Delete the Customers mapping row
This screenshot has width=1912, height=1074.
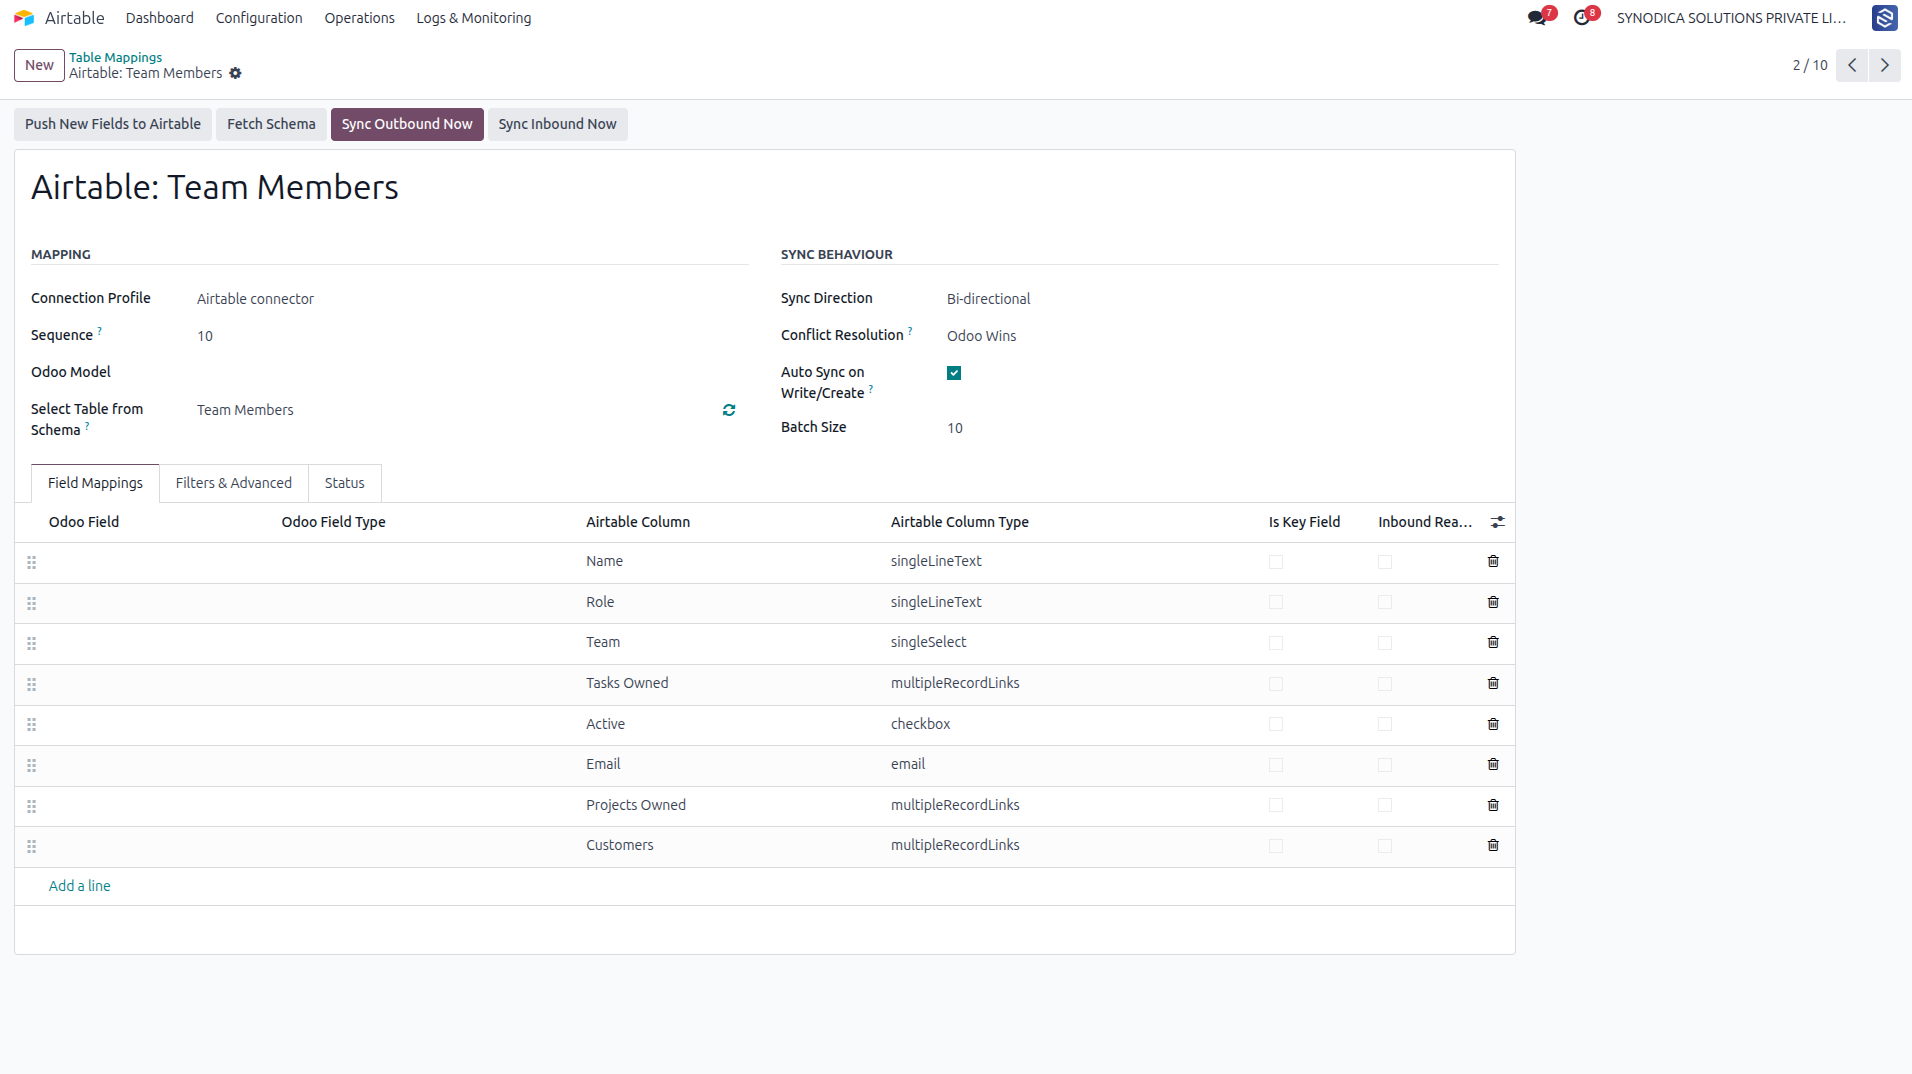click(1493, 845)
